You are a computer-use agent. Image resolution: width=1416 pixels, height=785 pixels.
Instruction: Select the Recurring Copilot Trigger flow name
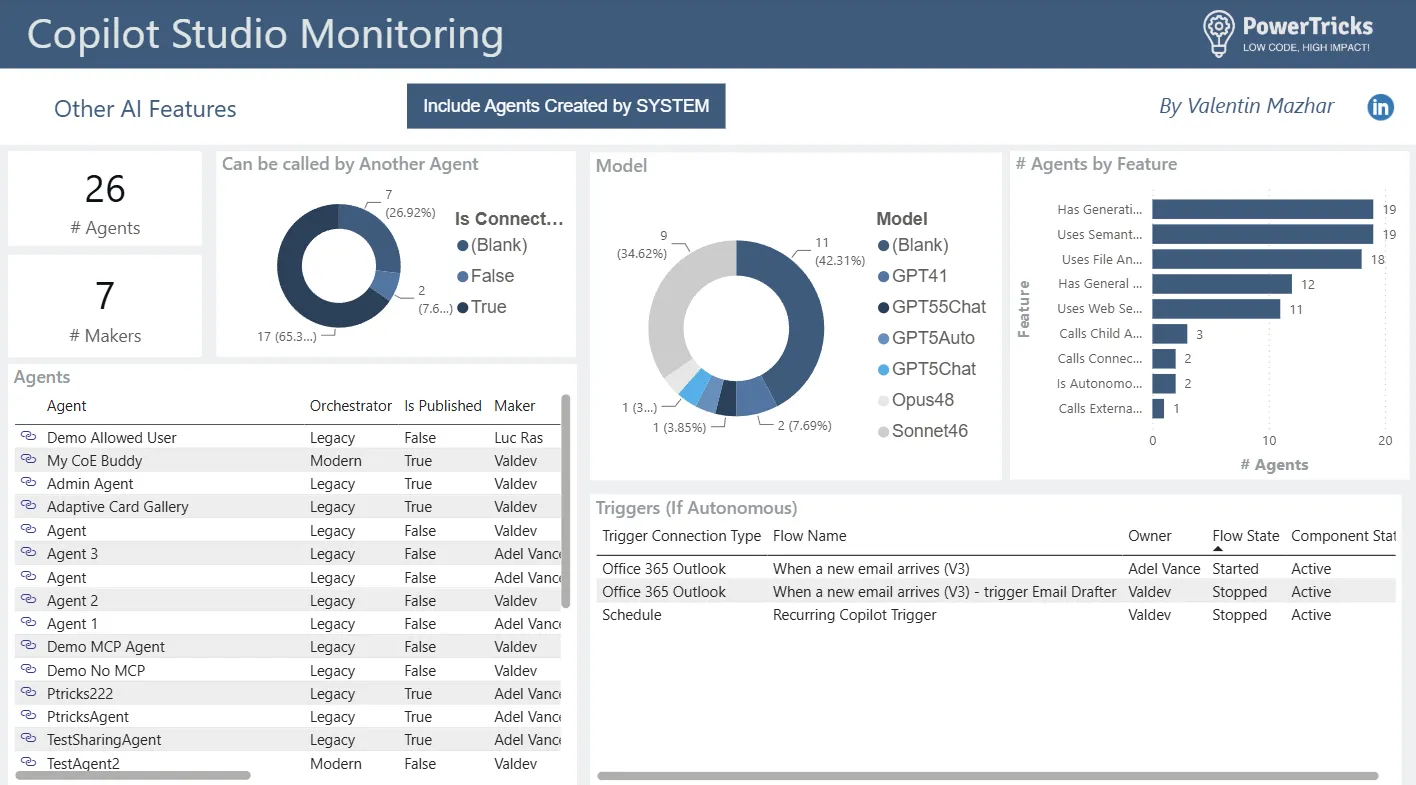tap(855, 615)
